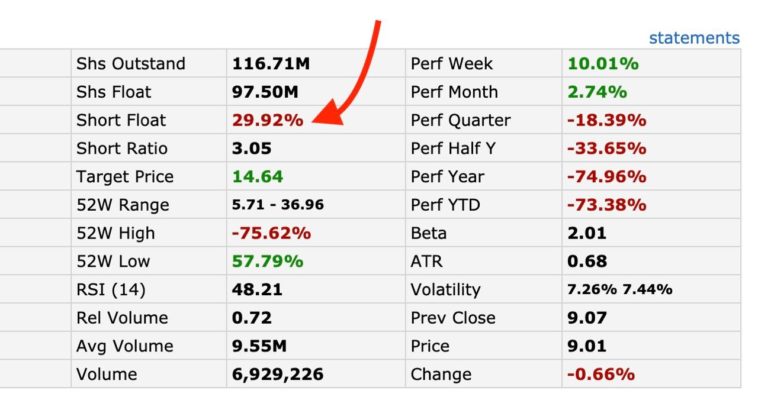Select the Perf Month value 2.74%
The height and width of the screenshot is (400, 758).
point(597,92)
